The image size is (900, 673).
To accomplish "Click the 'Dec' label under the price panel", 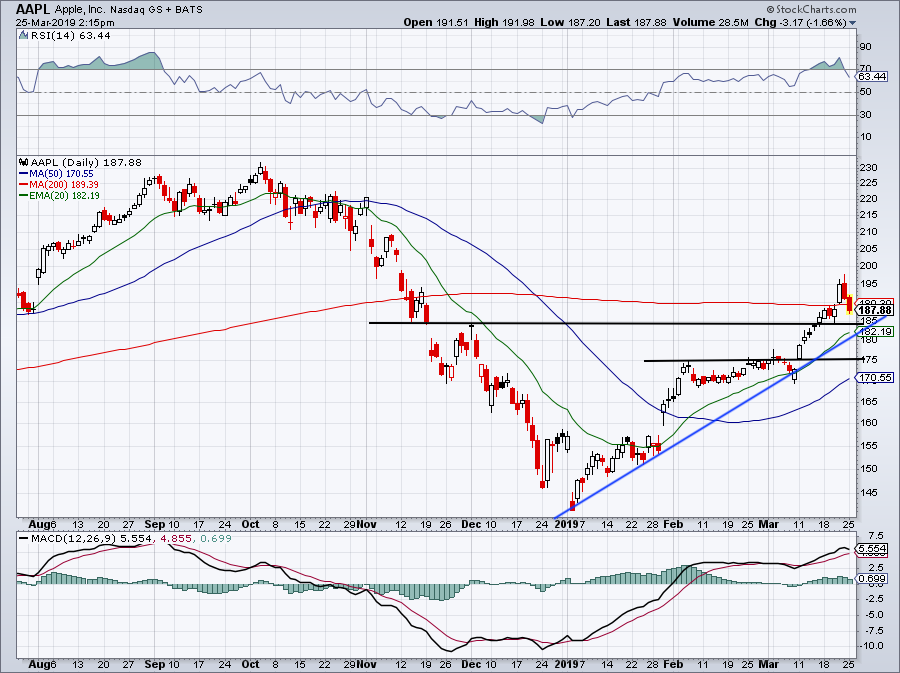I will [x=471, y=524].
